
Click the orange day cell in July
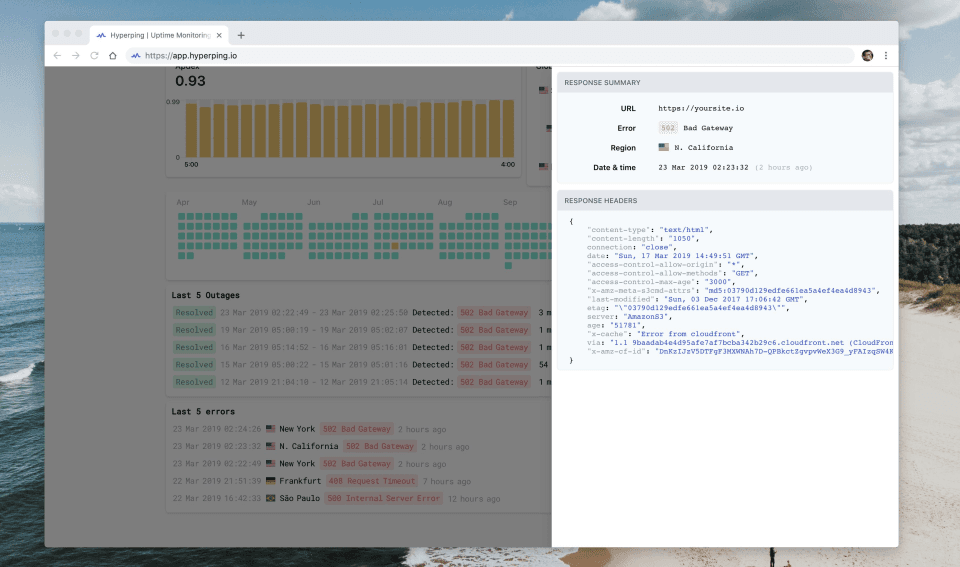395,246
